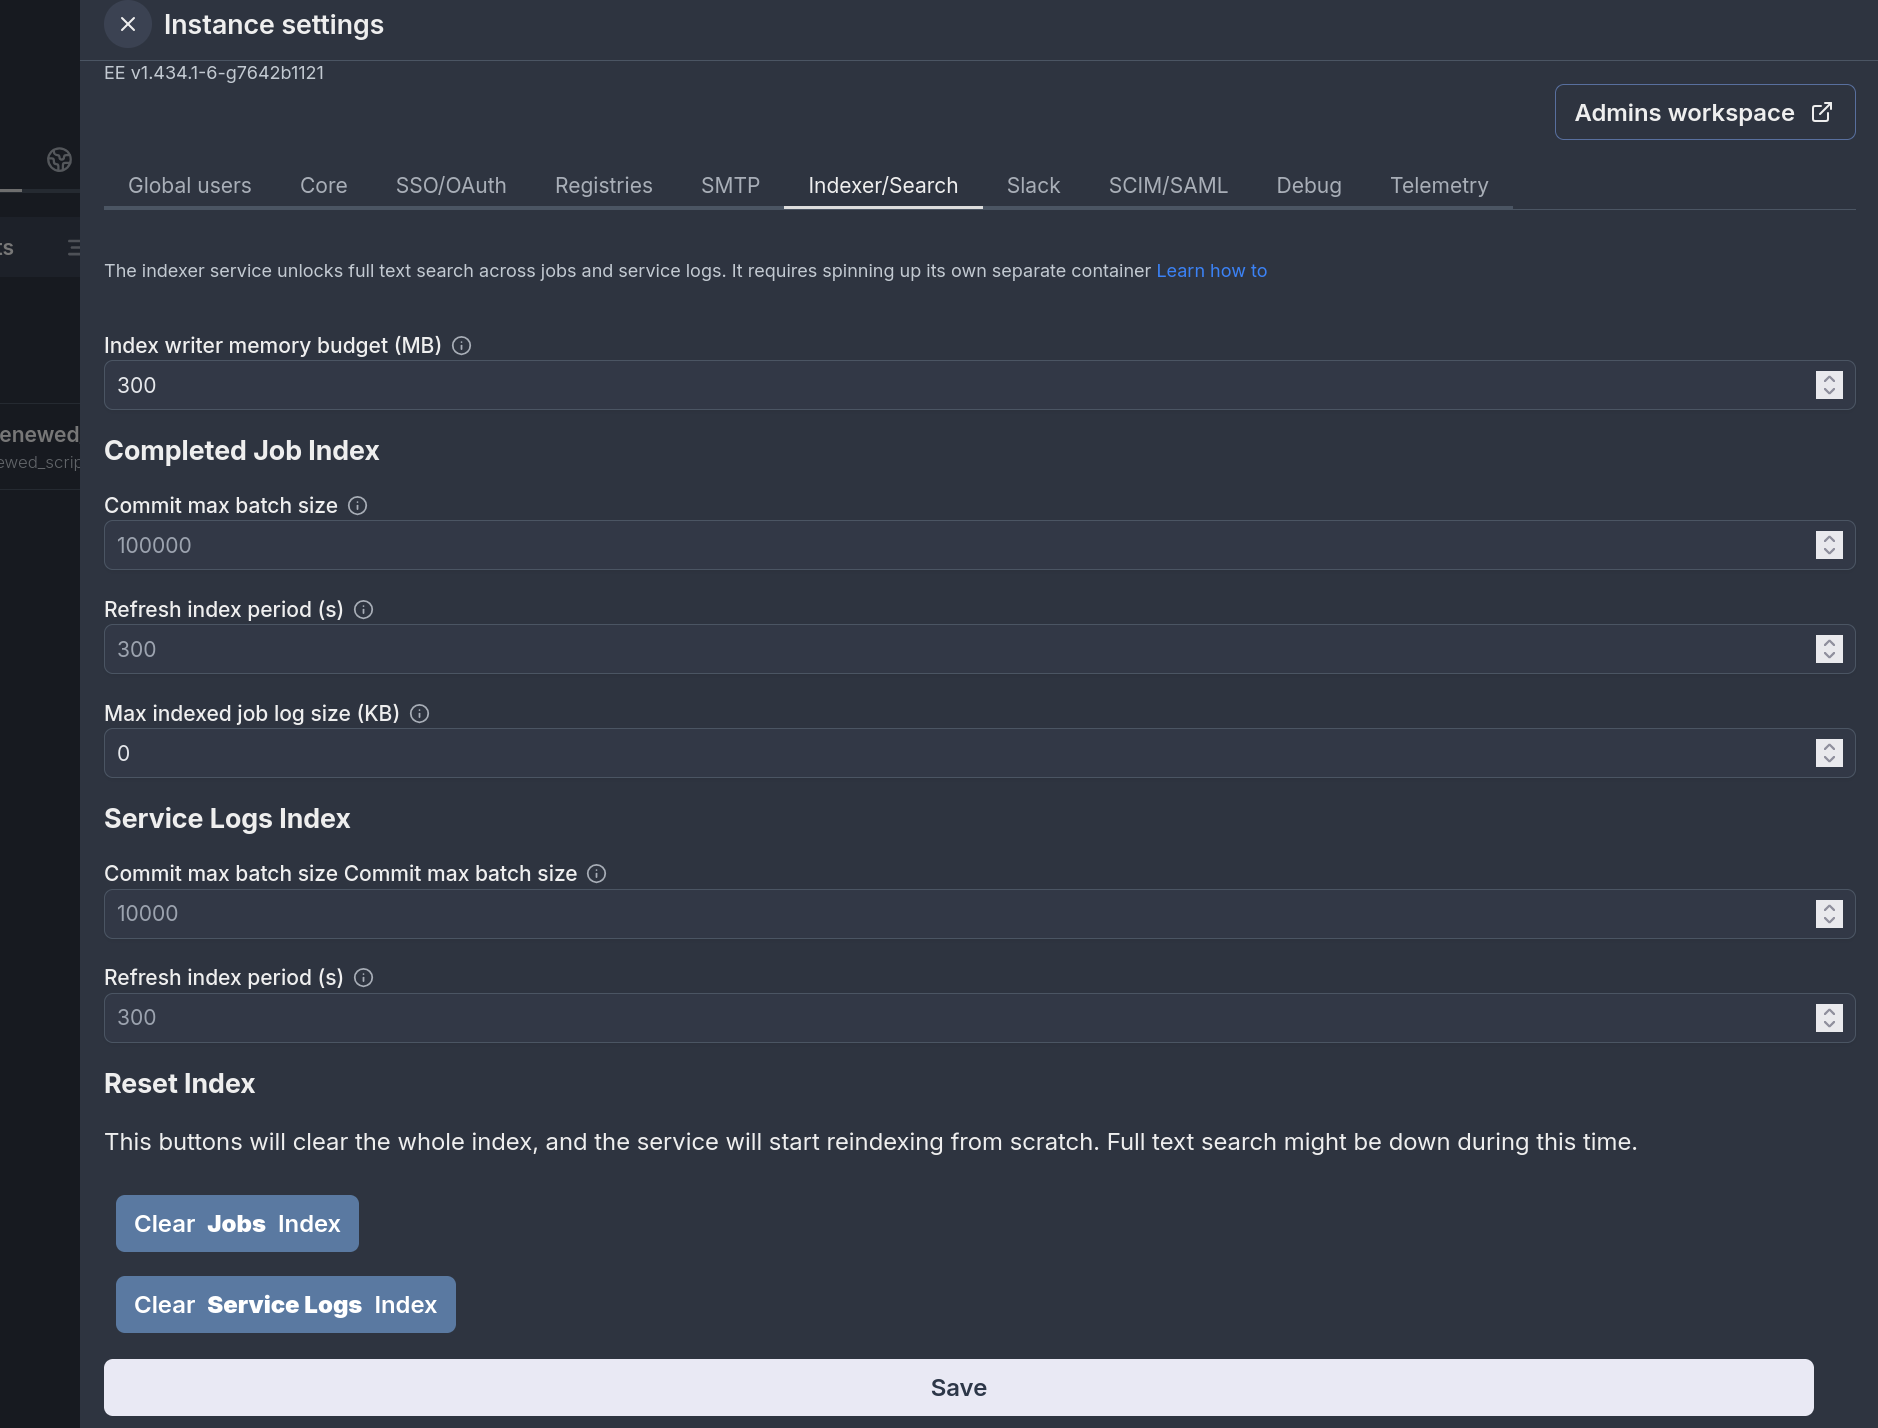1878x1428 pixels.
Task: Click the external link icon on Admins workspace
Action: pos(1822,112)
